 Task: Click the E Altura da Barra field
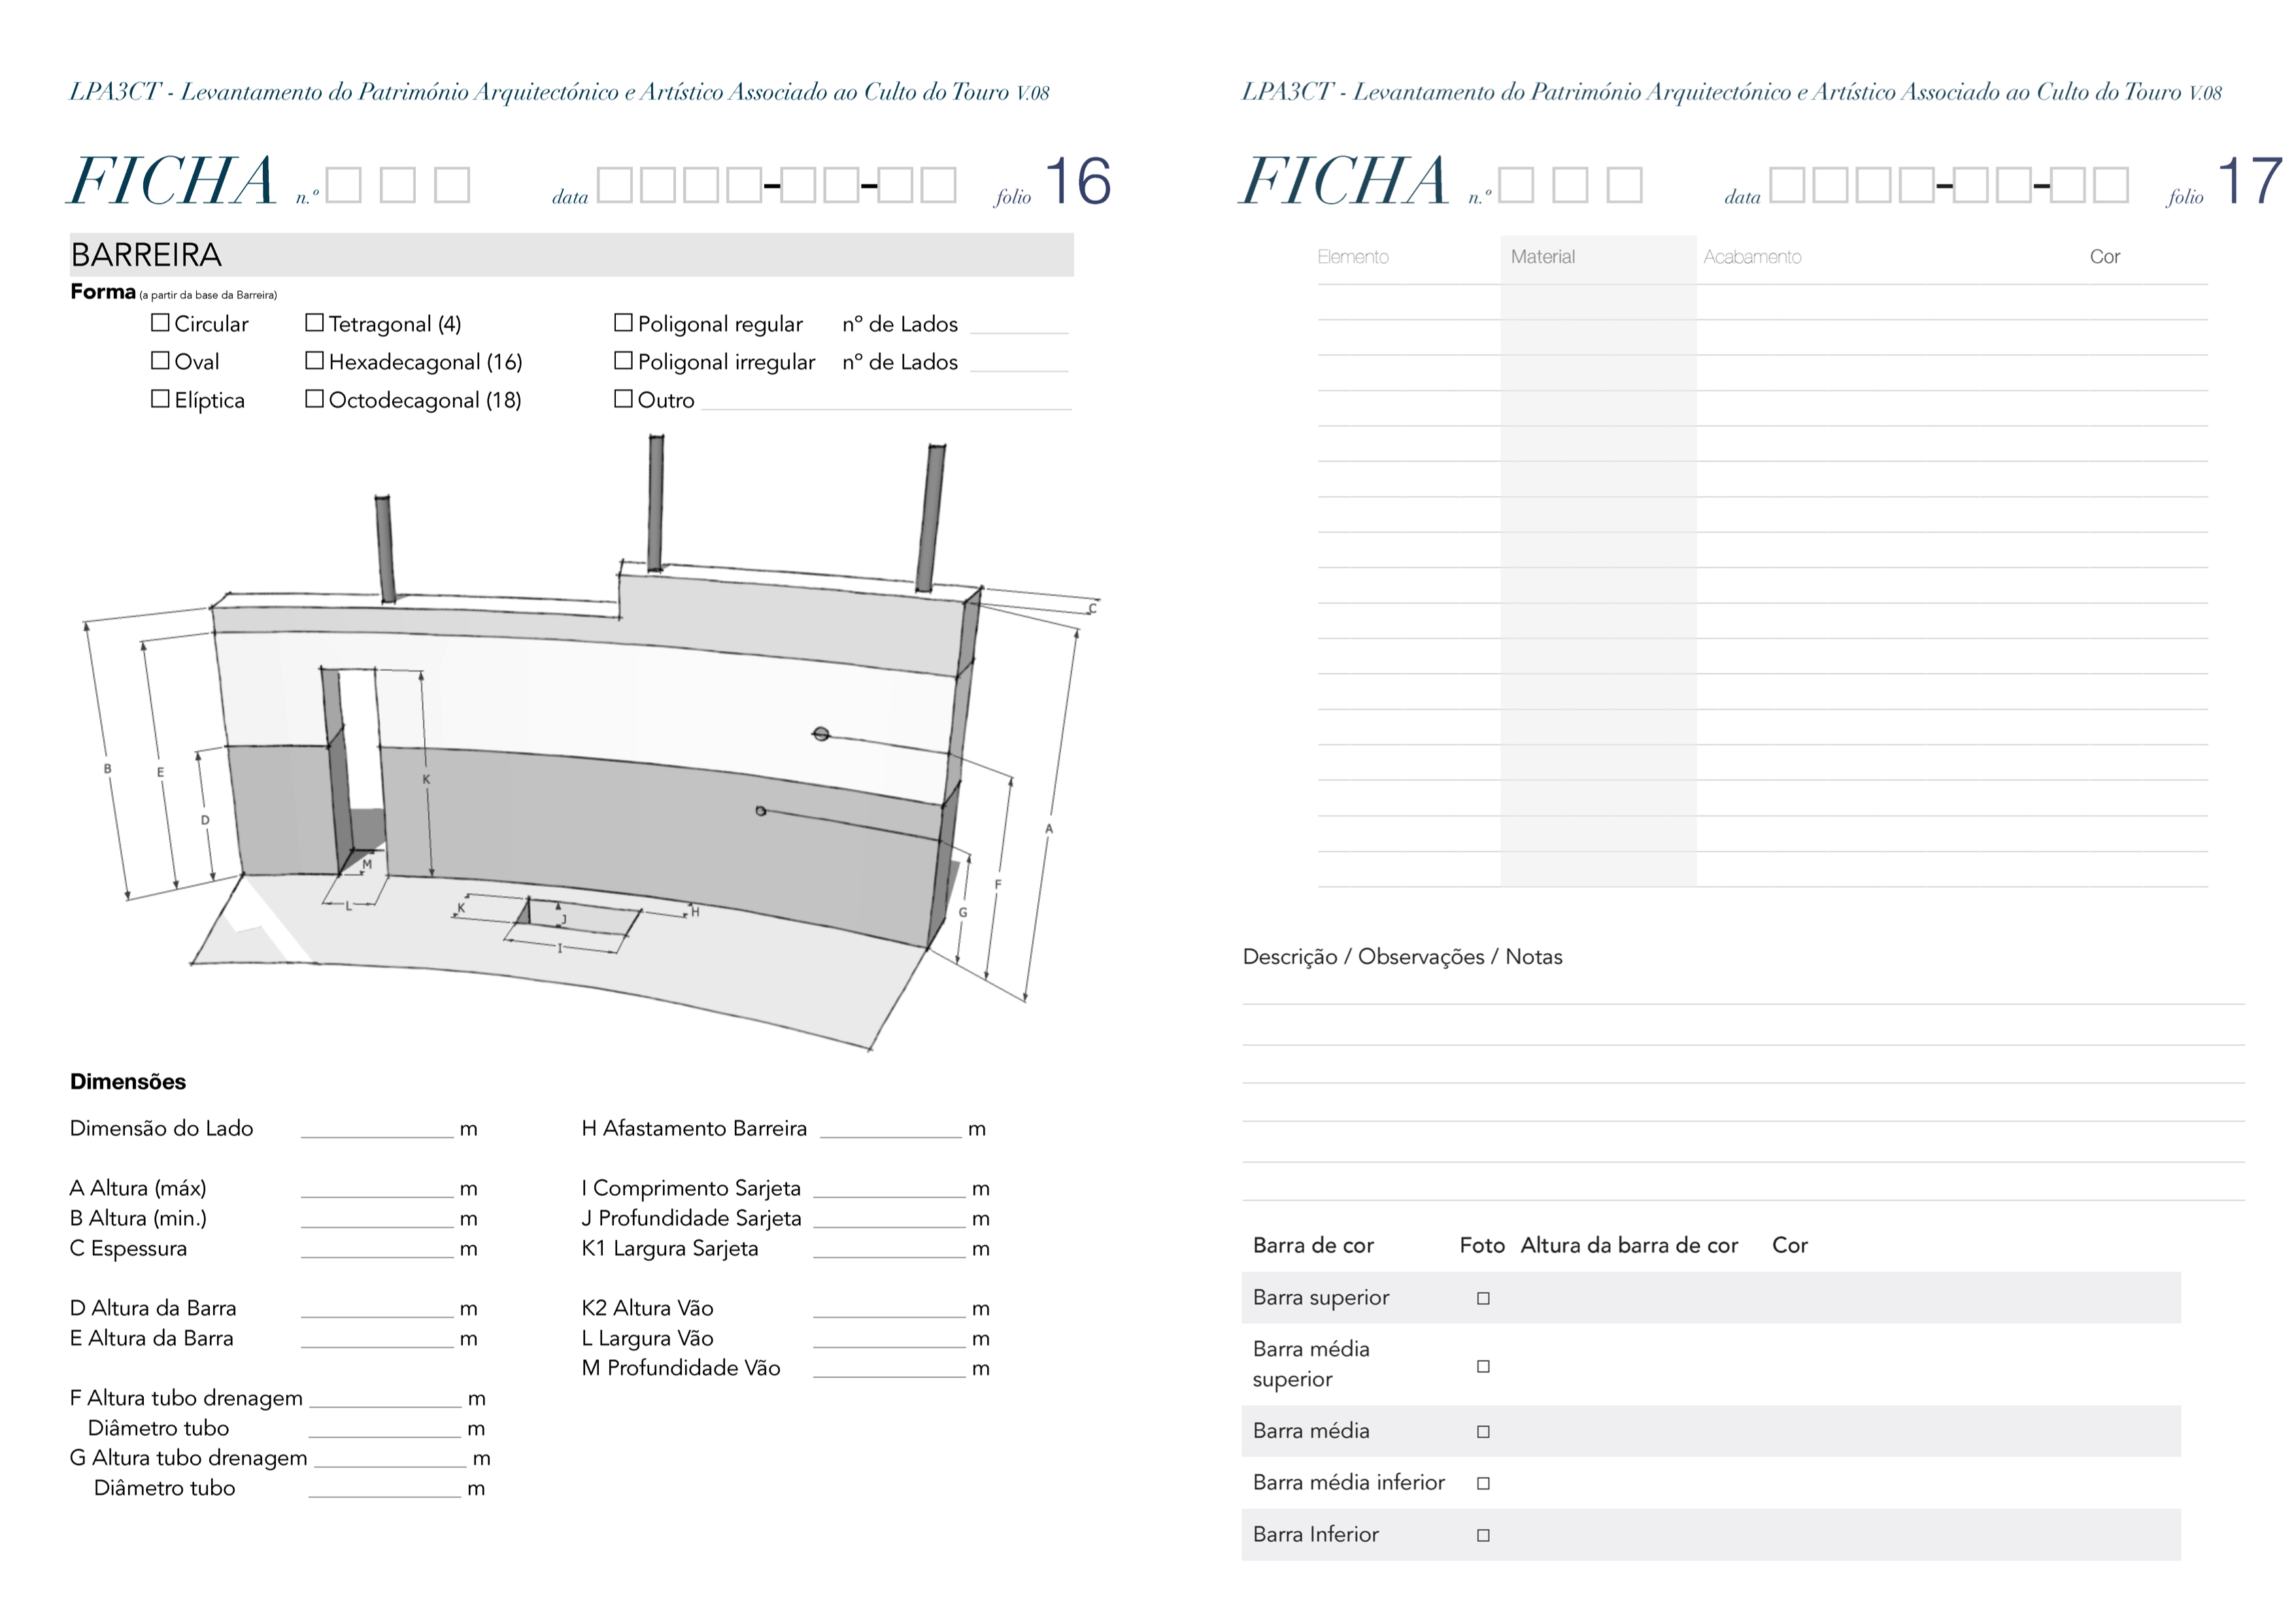point(377,1339)
